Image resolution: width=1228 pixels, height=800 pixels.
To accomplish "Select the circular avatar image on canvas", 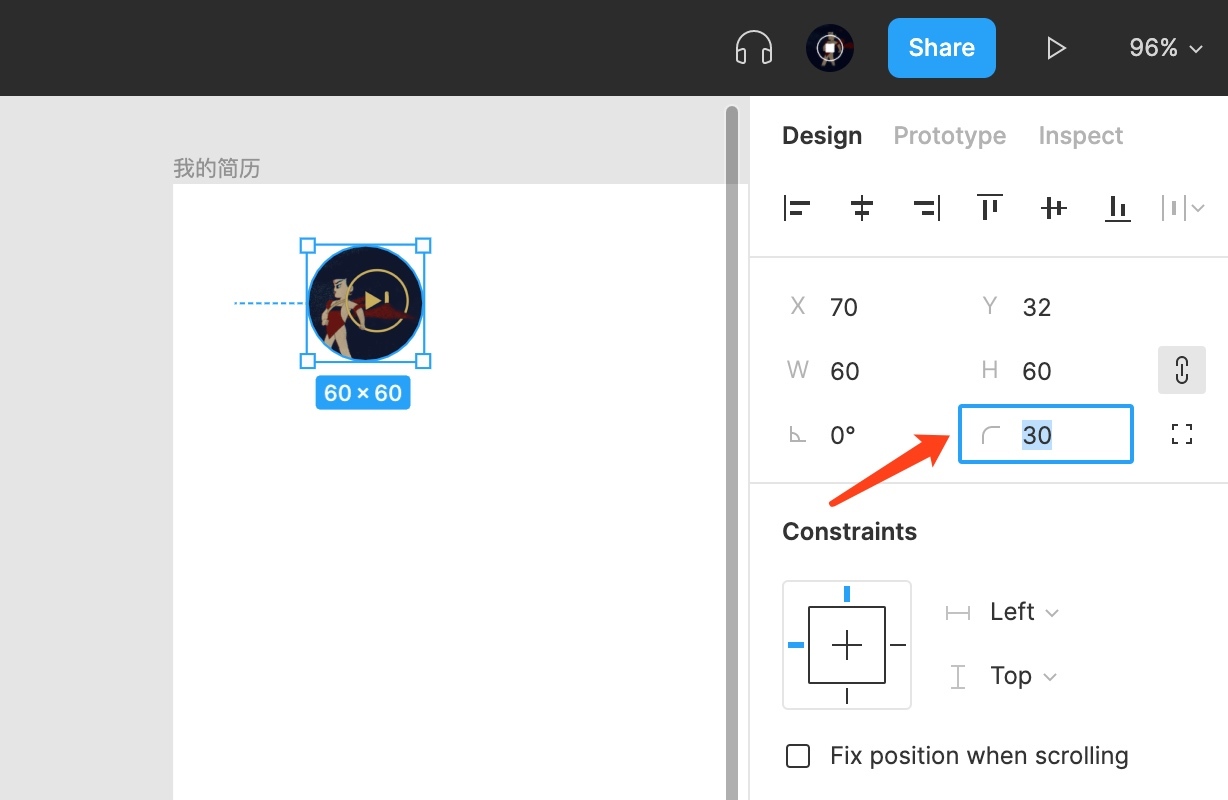I will point(365,303).
